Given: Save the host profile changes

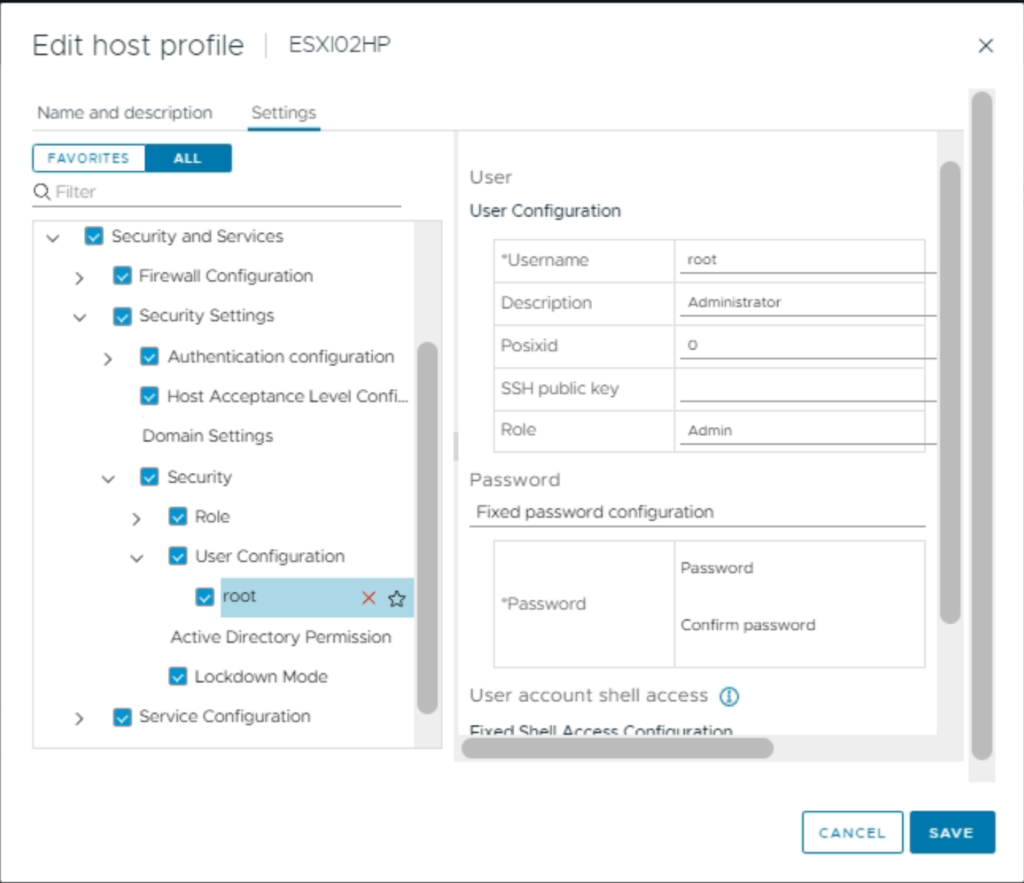Looking at the screenshot, I should 951,832.
